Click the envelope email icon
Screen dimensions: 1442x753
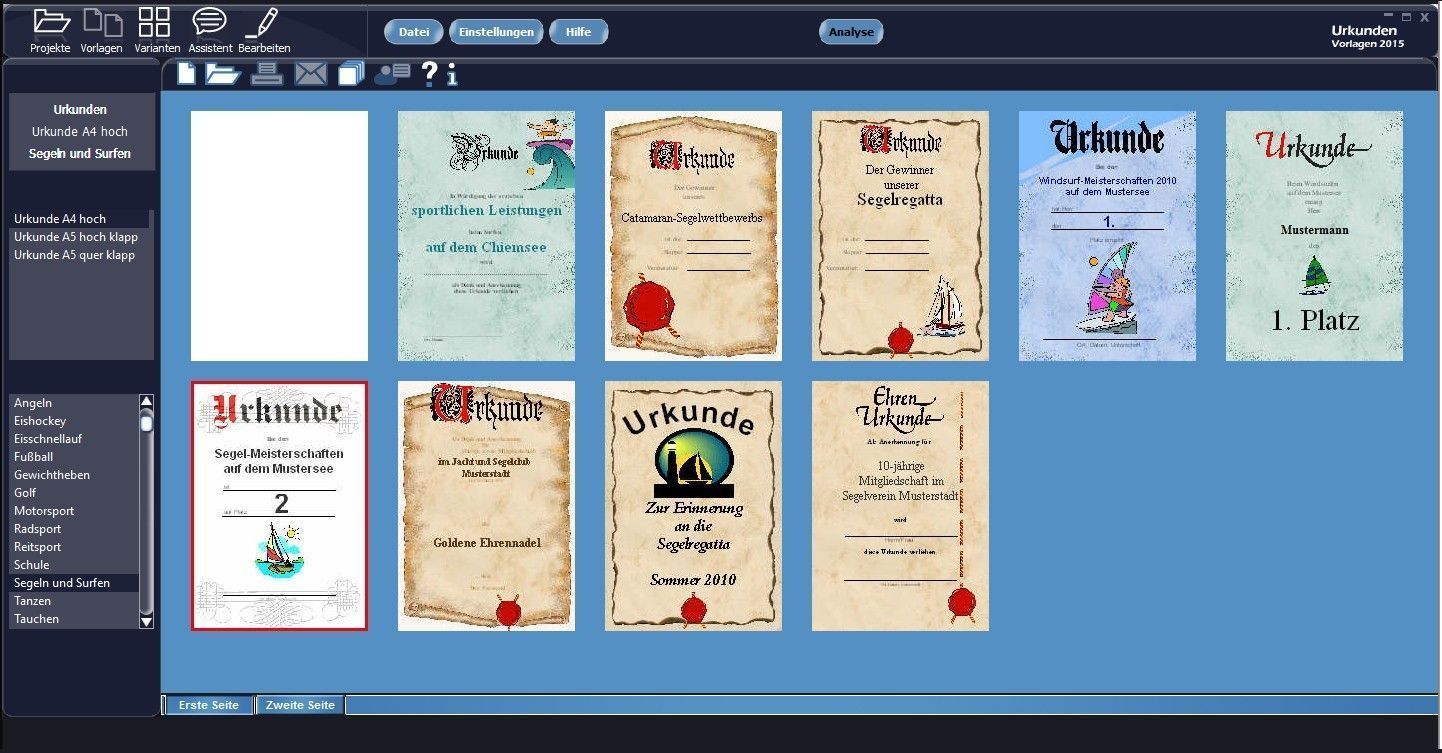point(310,74)
